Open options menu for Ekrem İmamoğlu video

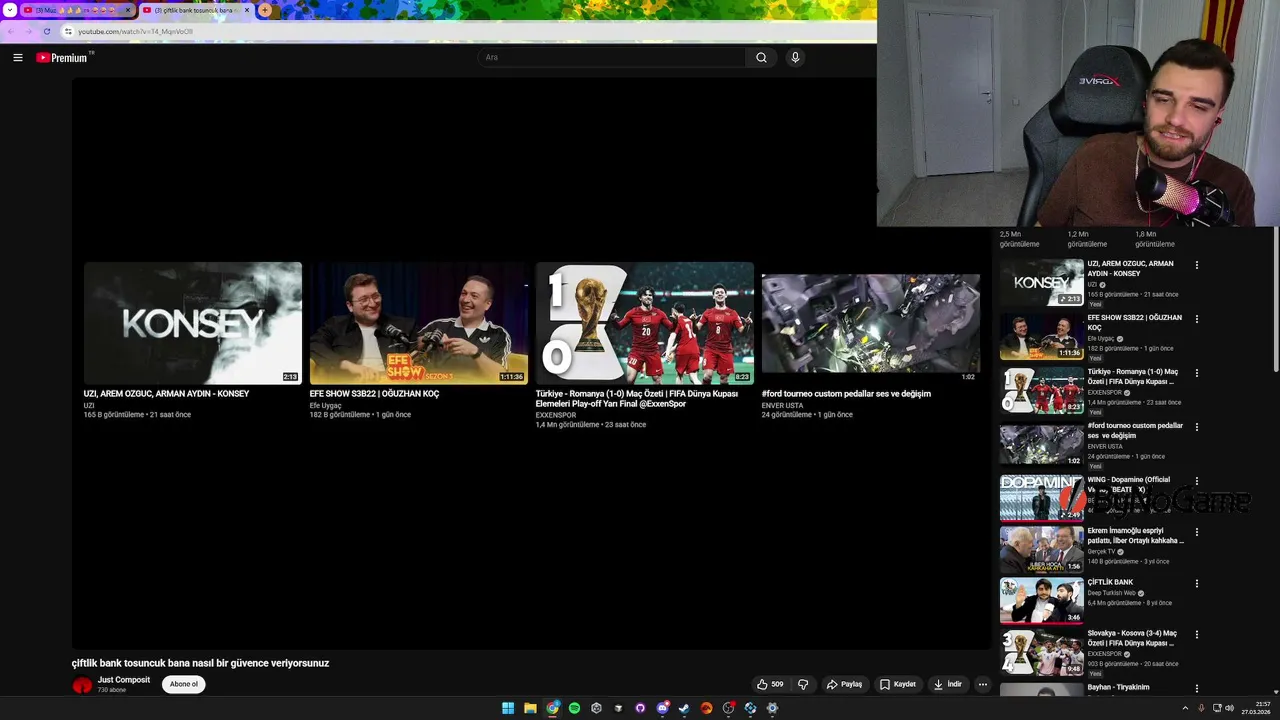pos(1196,532)
